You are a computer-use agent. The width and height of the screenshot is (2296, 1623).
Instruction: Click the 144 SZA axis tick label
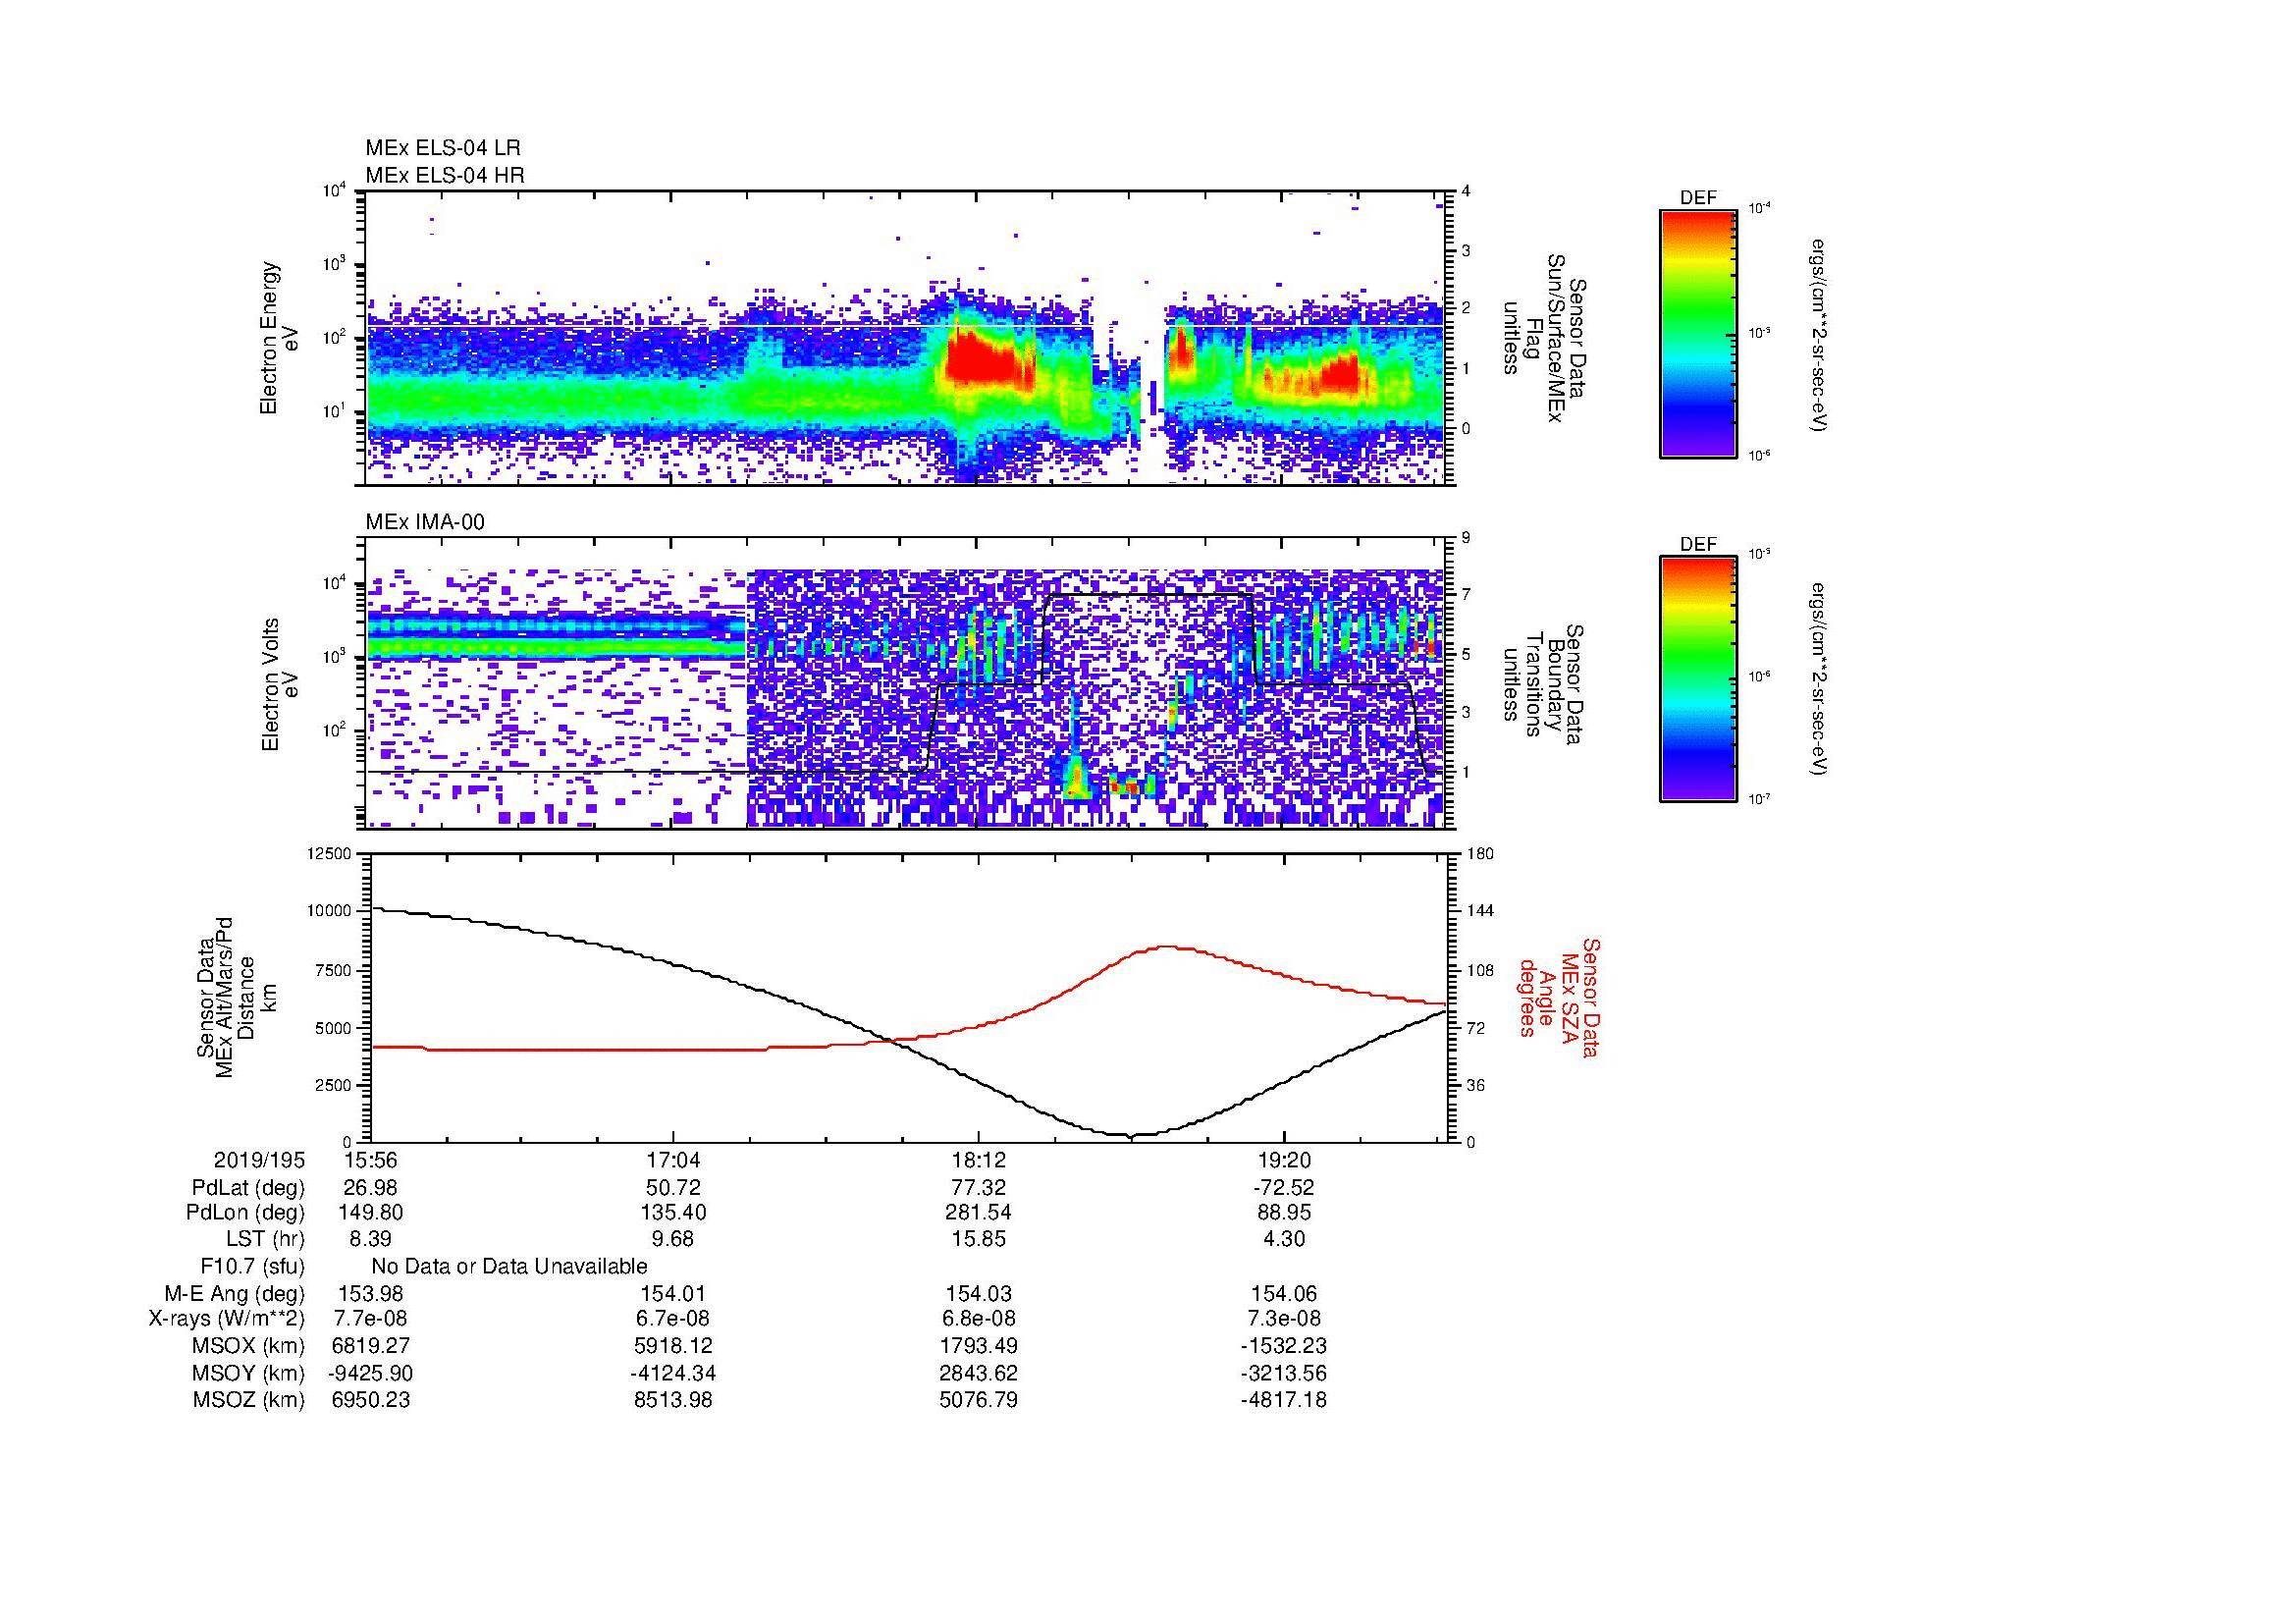(x=1481, y=912)
